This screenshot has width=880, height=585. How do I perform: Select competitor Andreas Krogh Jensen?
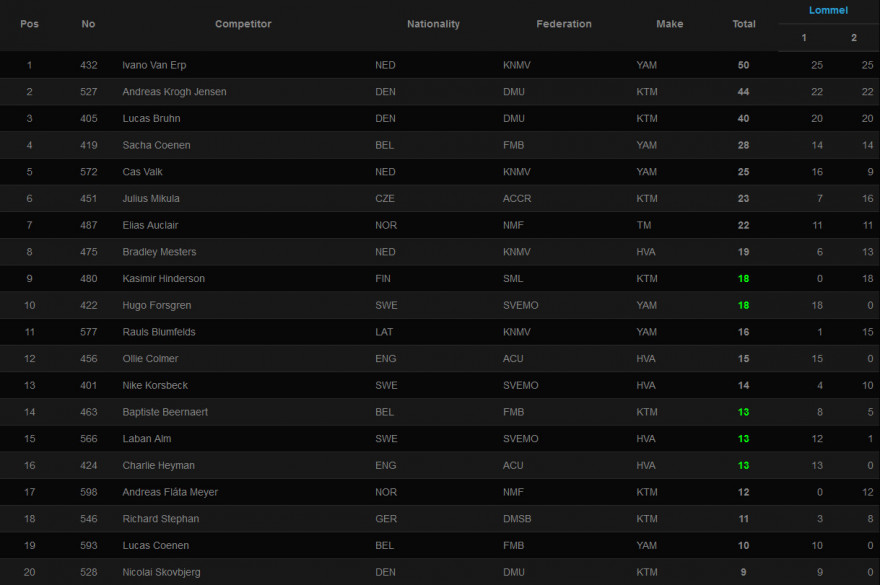click(175, 92)
